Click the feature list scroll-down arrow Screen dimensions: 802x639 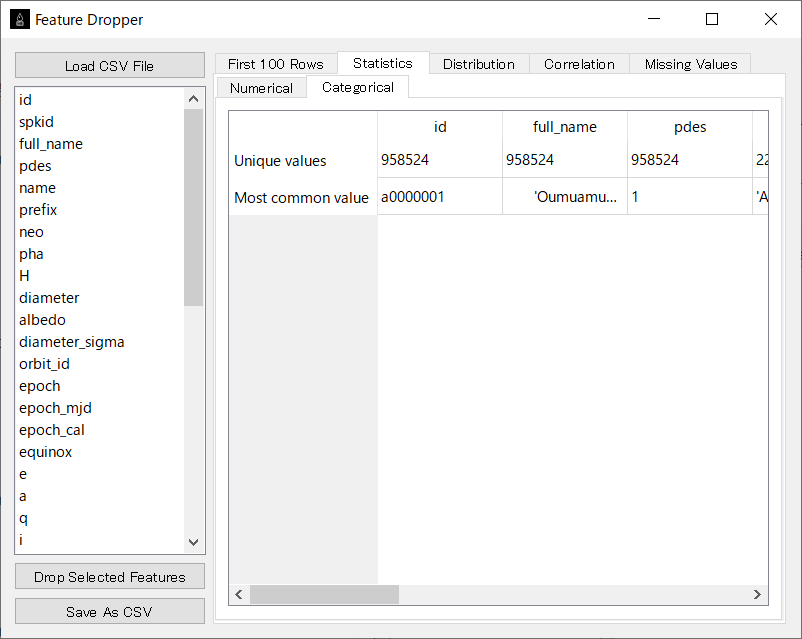pos(193,542)
